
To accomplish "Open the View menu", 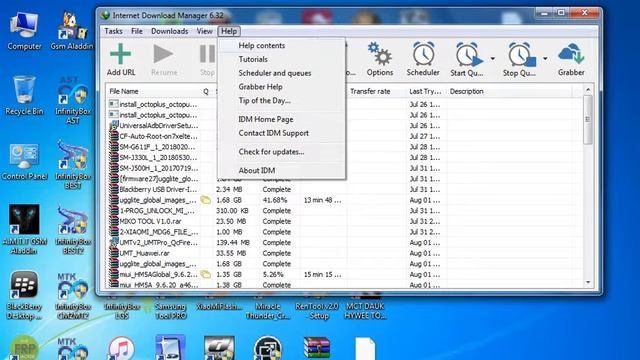I will pyautogui.click(x=204, y=31).
